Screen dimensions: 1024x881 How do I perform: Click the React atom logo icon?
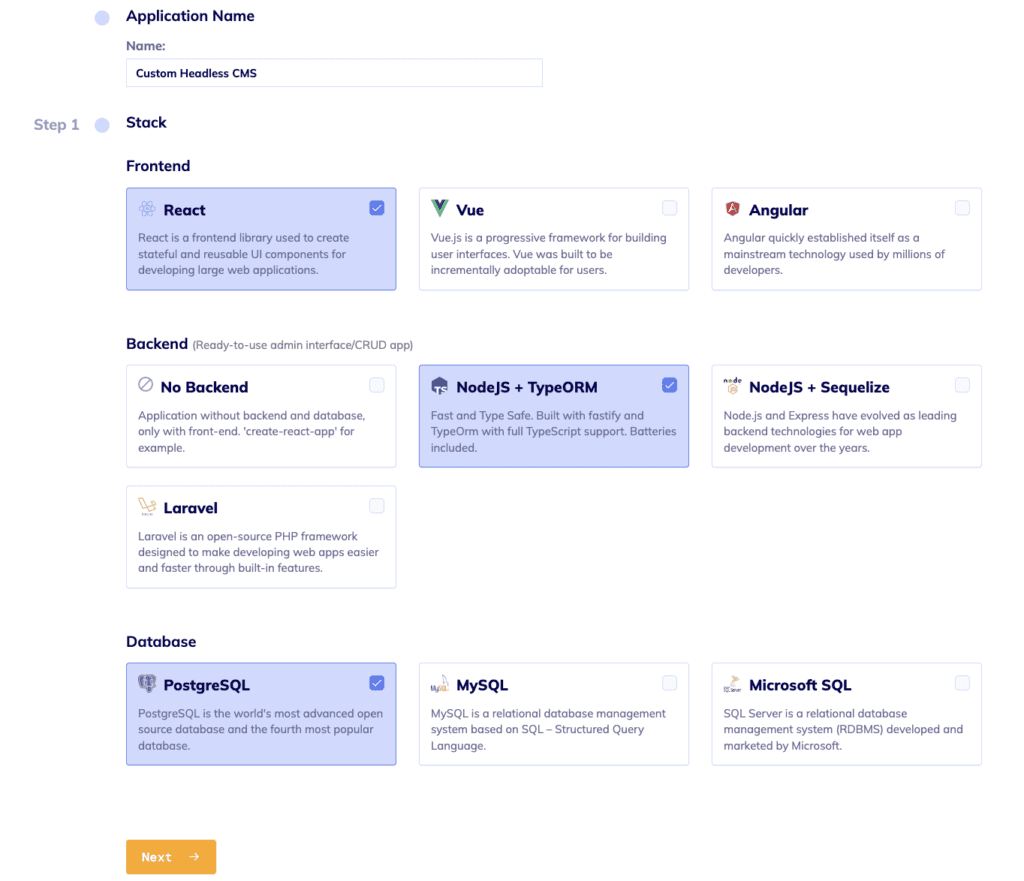click(147, 209)
